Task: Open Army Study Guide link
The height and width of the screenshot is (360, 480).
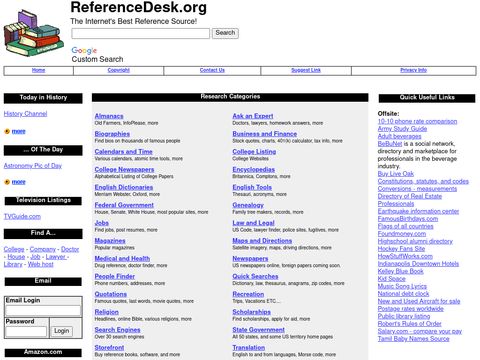Action: [x=402, y=129]
